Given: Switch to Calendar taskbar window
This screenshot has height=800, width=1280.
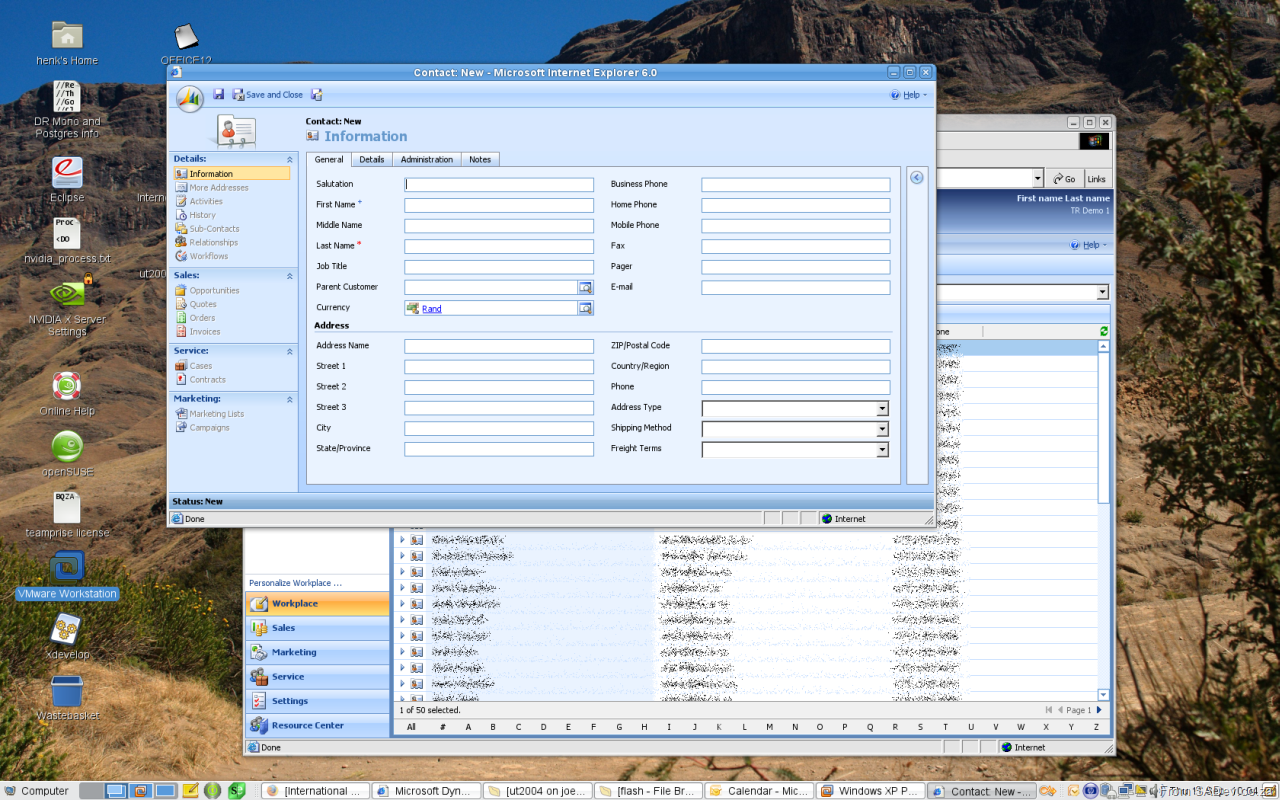Looking at the screenshot, I should coord(759,790).
